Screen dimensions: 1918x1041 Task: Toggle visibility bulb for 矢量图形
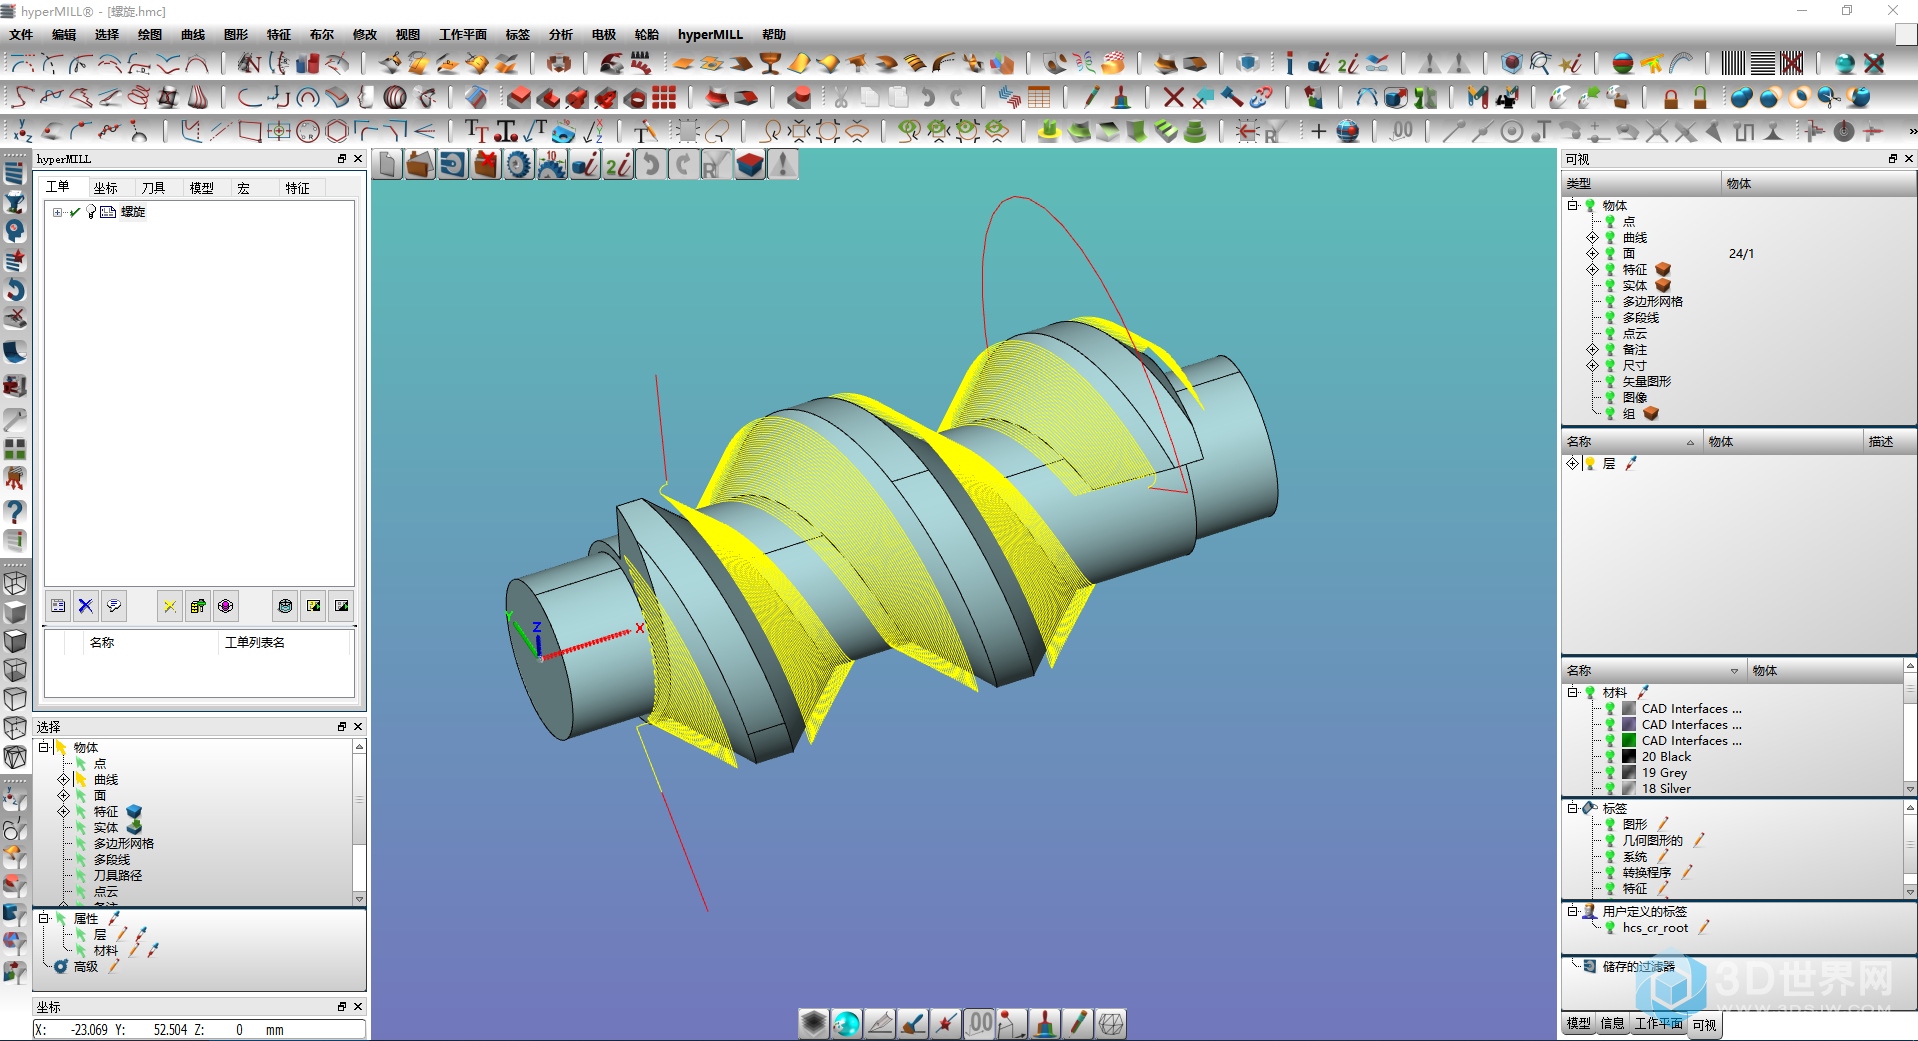coord(1610,382)
